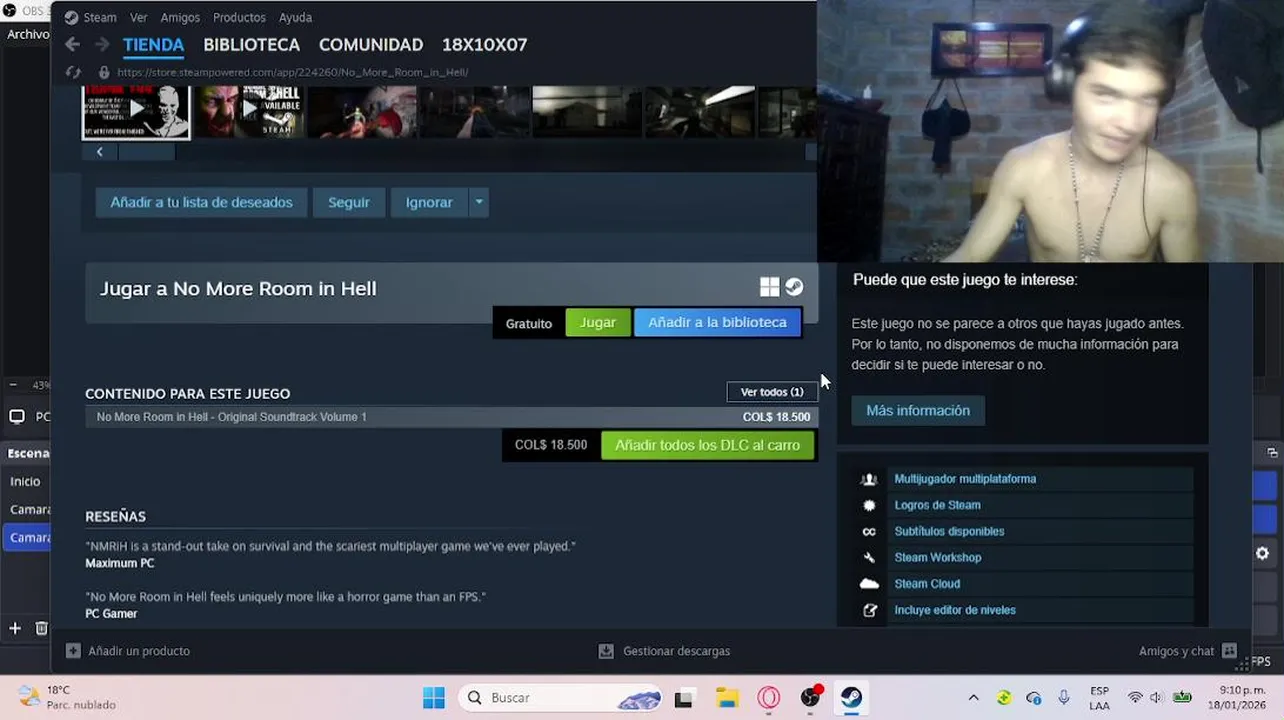The height and width of the screenshot is (720, 1284).
Task: Click the Multijugador multiplataforma feature icon
Action: (x=869, y=479)
